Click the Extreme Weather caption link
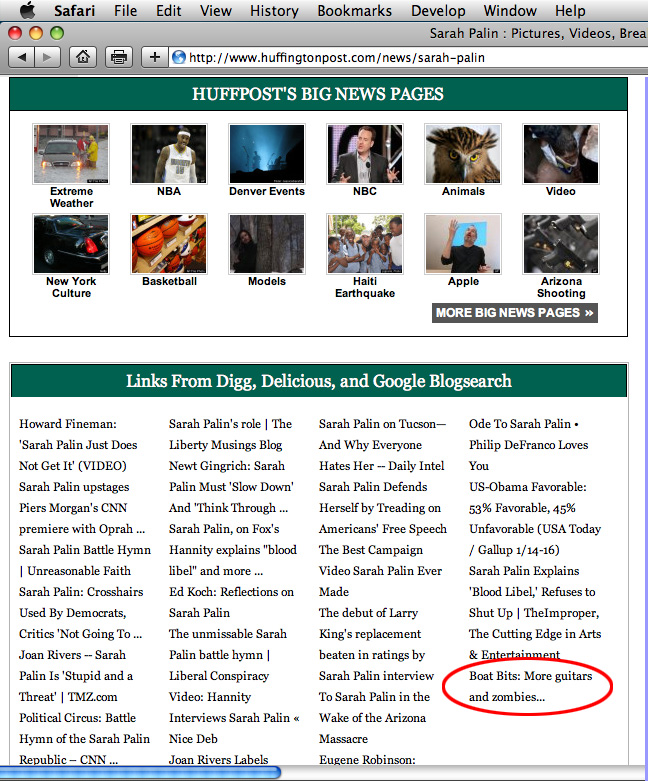648x781 pixels. (x=71, y=197)
